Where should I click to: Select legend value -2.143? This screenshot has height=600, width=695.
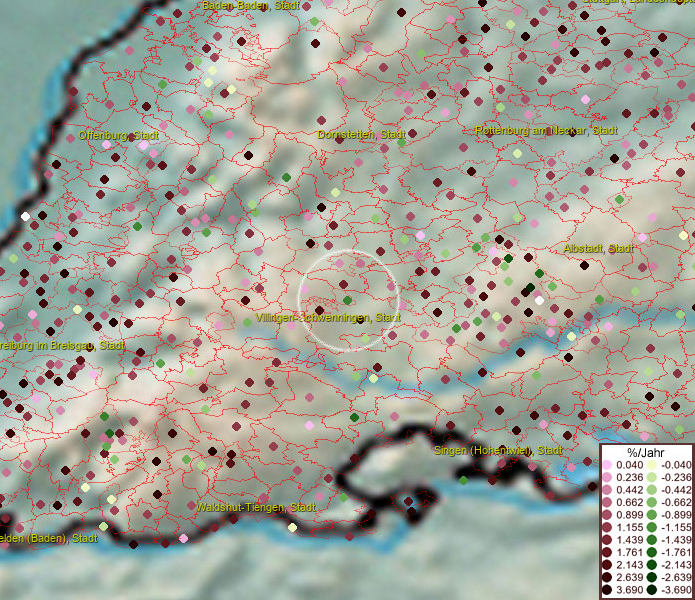(676, 565)
